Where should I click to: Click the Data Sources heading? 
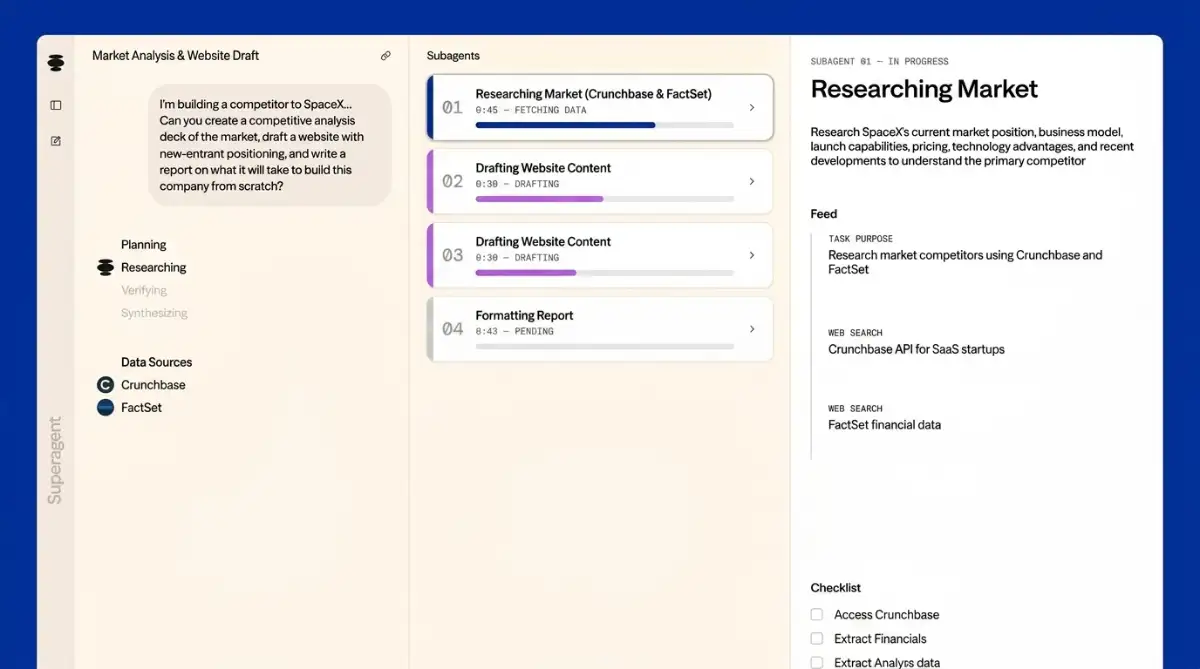click(157, 362)
